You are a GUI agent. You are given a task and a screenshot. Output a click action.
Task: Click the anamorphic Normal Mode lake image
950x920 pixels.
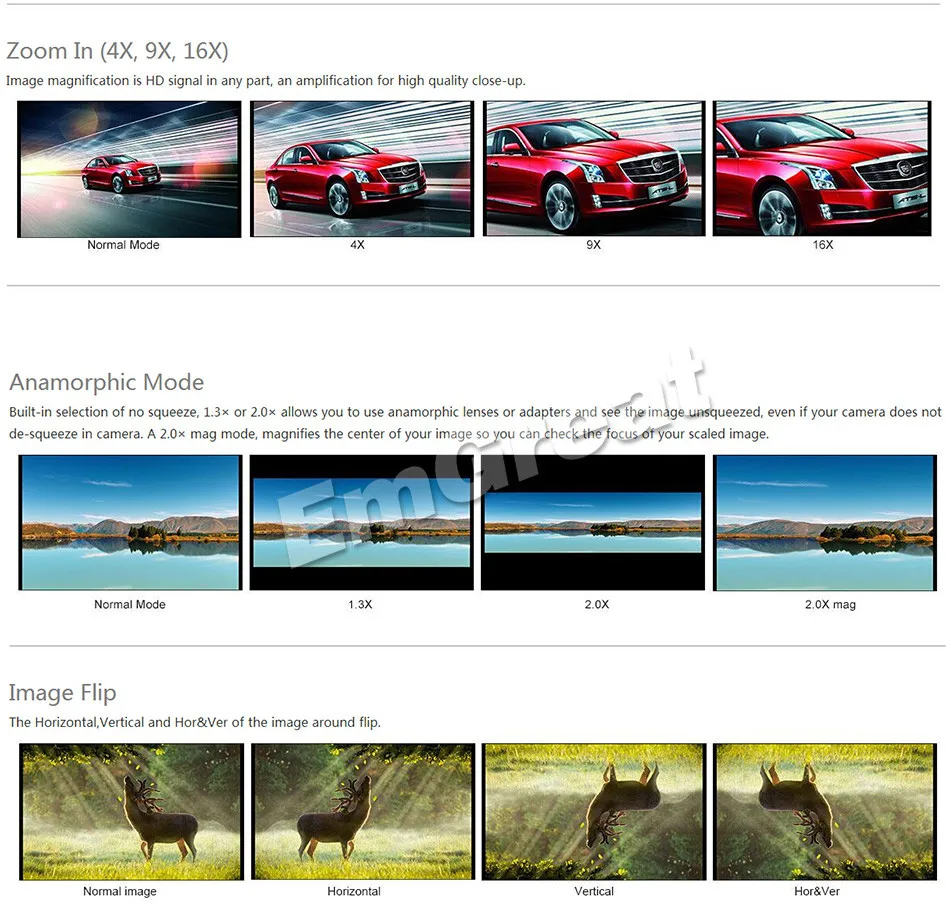tap(130, 522)
